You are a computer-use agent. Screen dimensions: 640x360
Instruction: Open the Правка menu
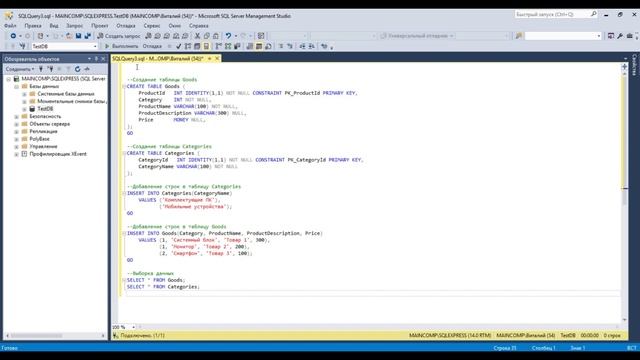[x=33, y=25]
